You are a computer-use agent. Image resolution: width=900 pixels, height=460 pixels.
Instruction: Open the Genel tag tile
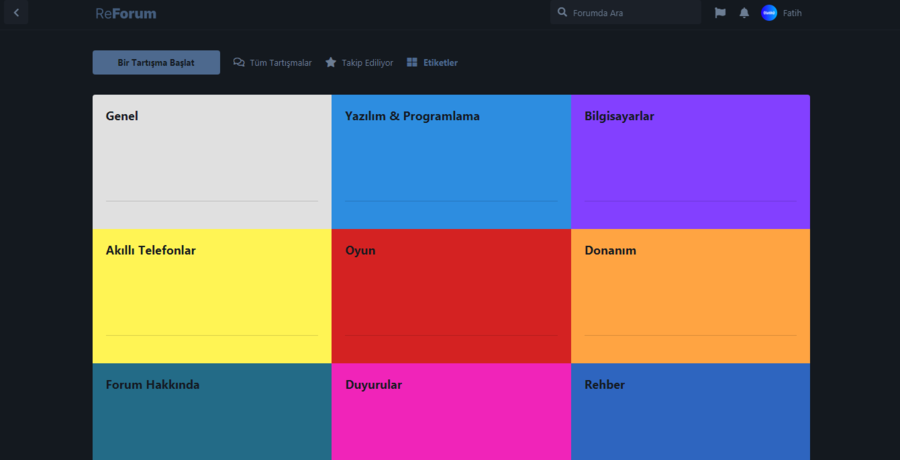(211, 160)
